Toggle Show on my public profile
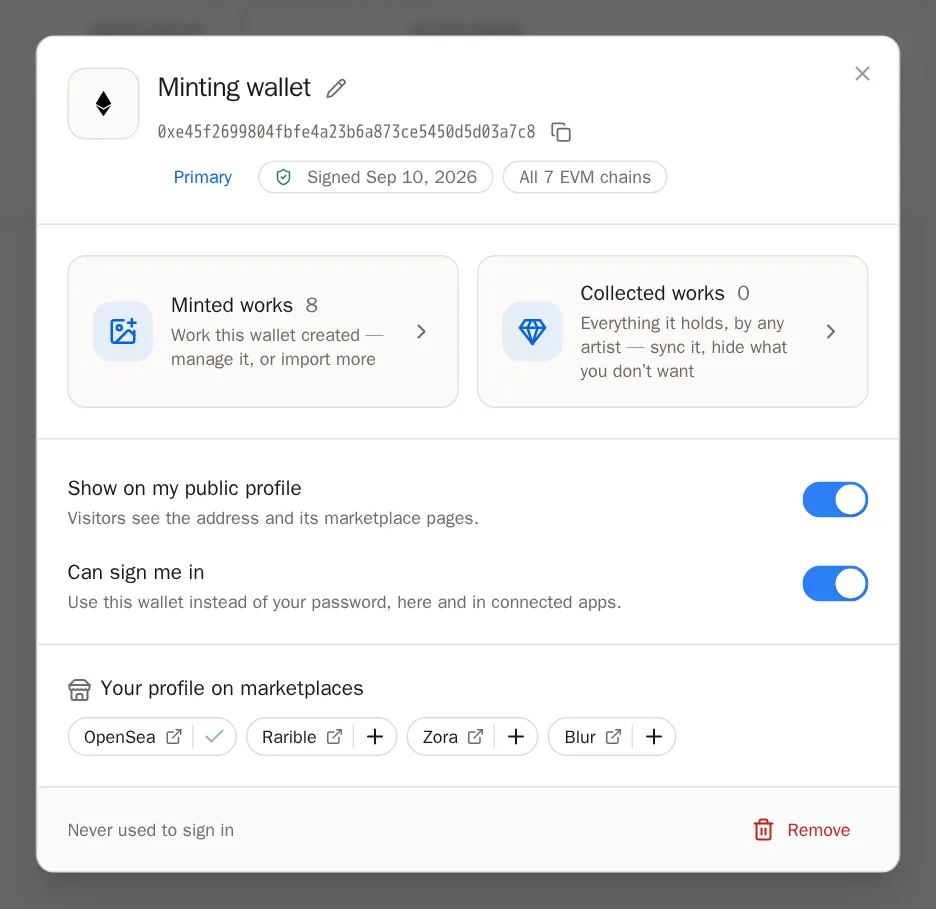The height and width of the screenshot is (909, 936). point(835,500)
